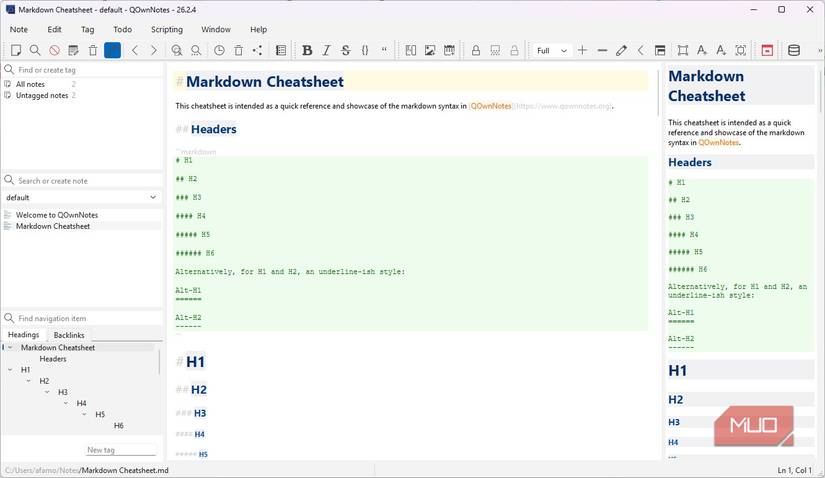825x478 pixels.
Task: Click the reset zoom frame icon
Action: click(741, 51)
